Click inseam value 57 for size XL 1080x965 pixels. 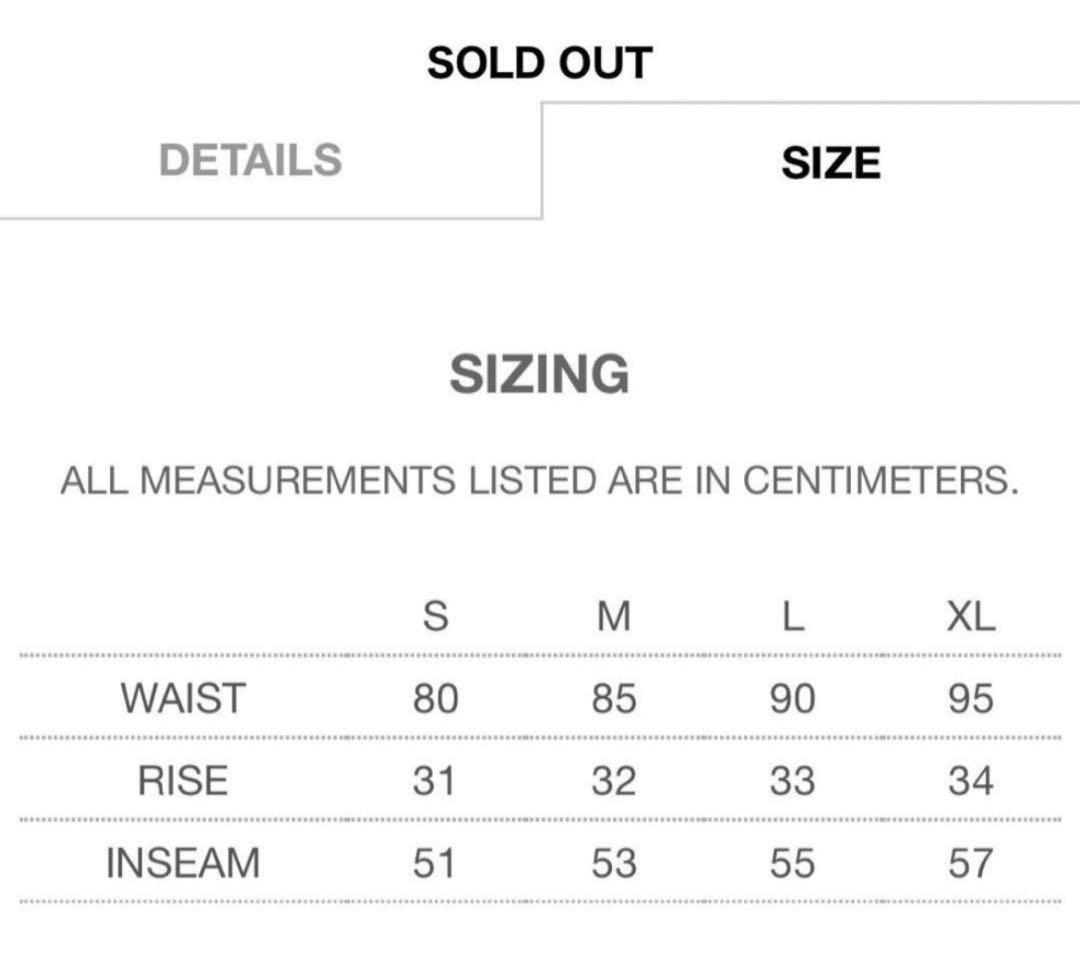[970, 862]
